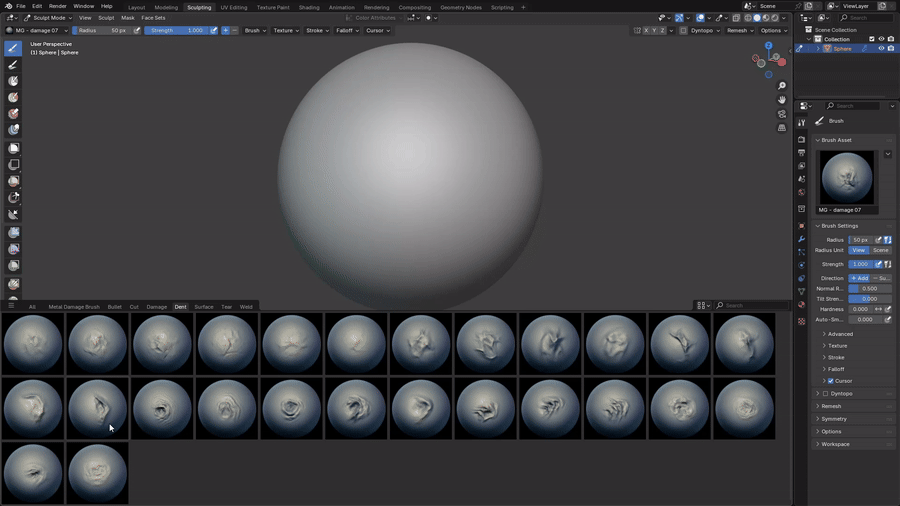Screen dimensions: 900x506
Task: Click the Hardness value field in Brush Settings
Action: click(x=860, y=309)
